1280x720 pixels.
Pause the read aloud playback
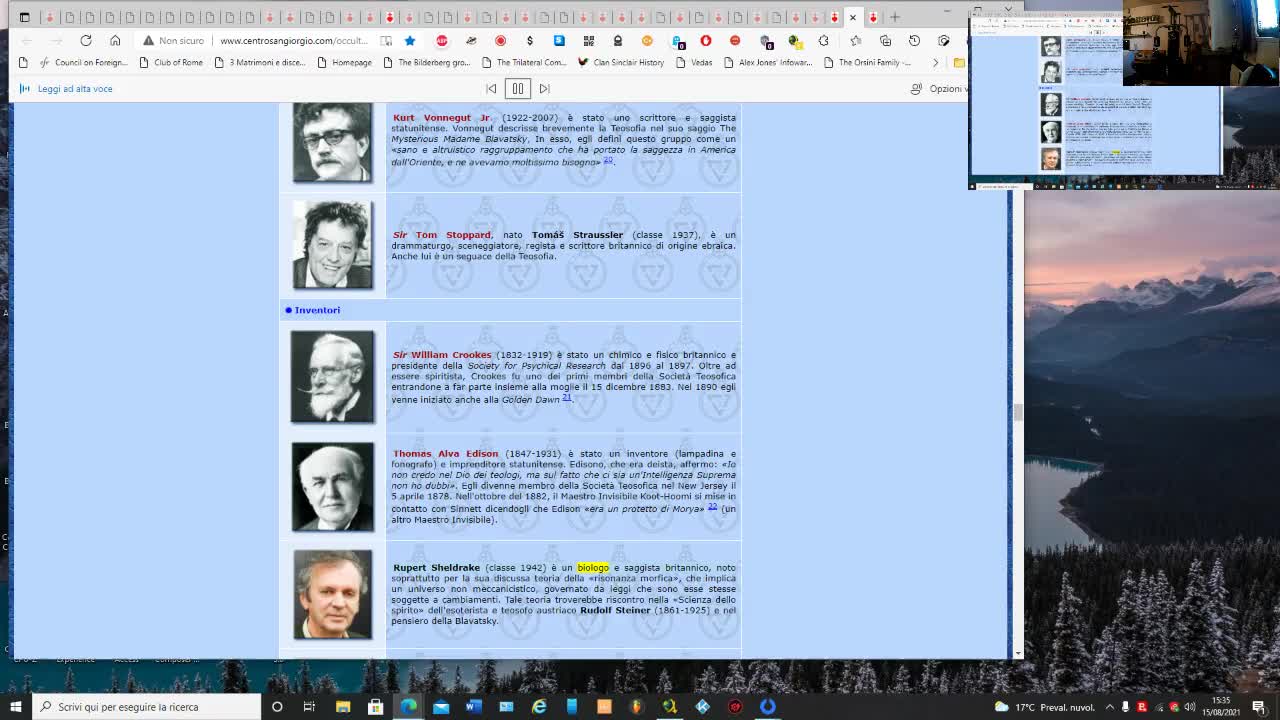pos(518,88)
